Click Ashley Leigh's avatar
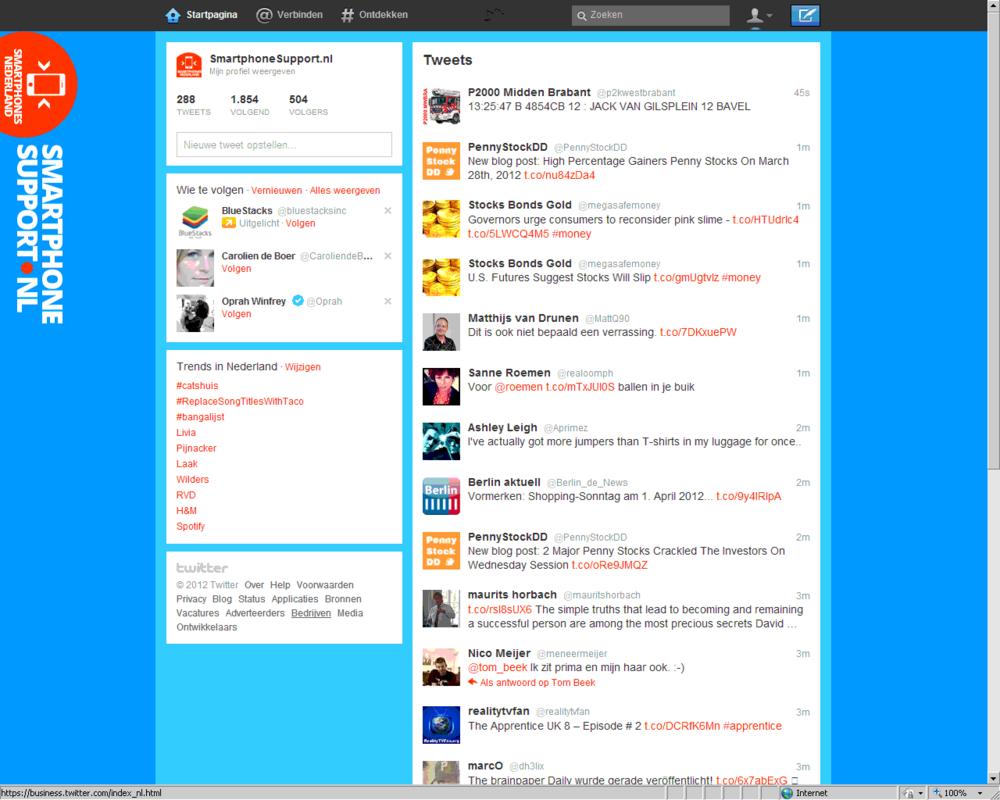 pyautogui.click(x=441, y=441)
